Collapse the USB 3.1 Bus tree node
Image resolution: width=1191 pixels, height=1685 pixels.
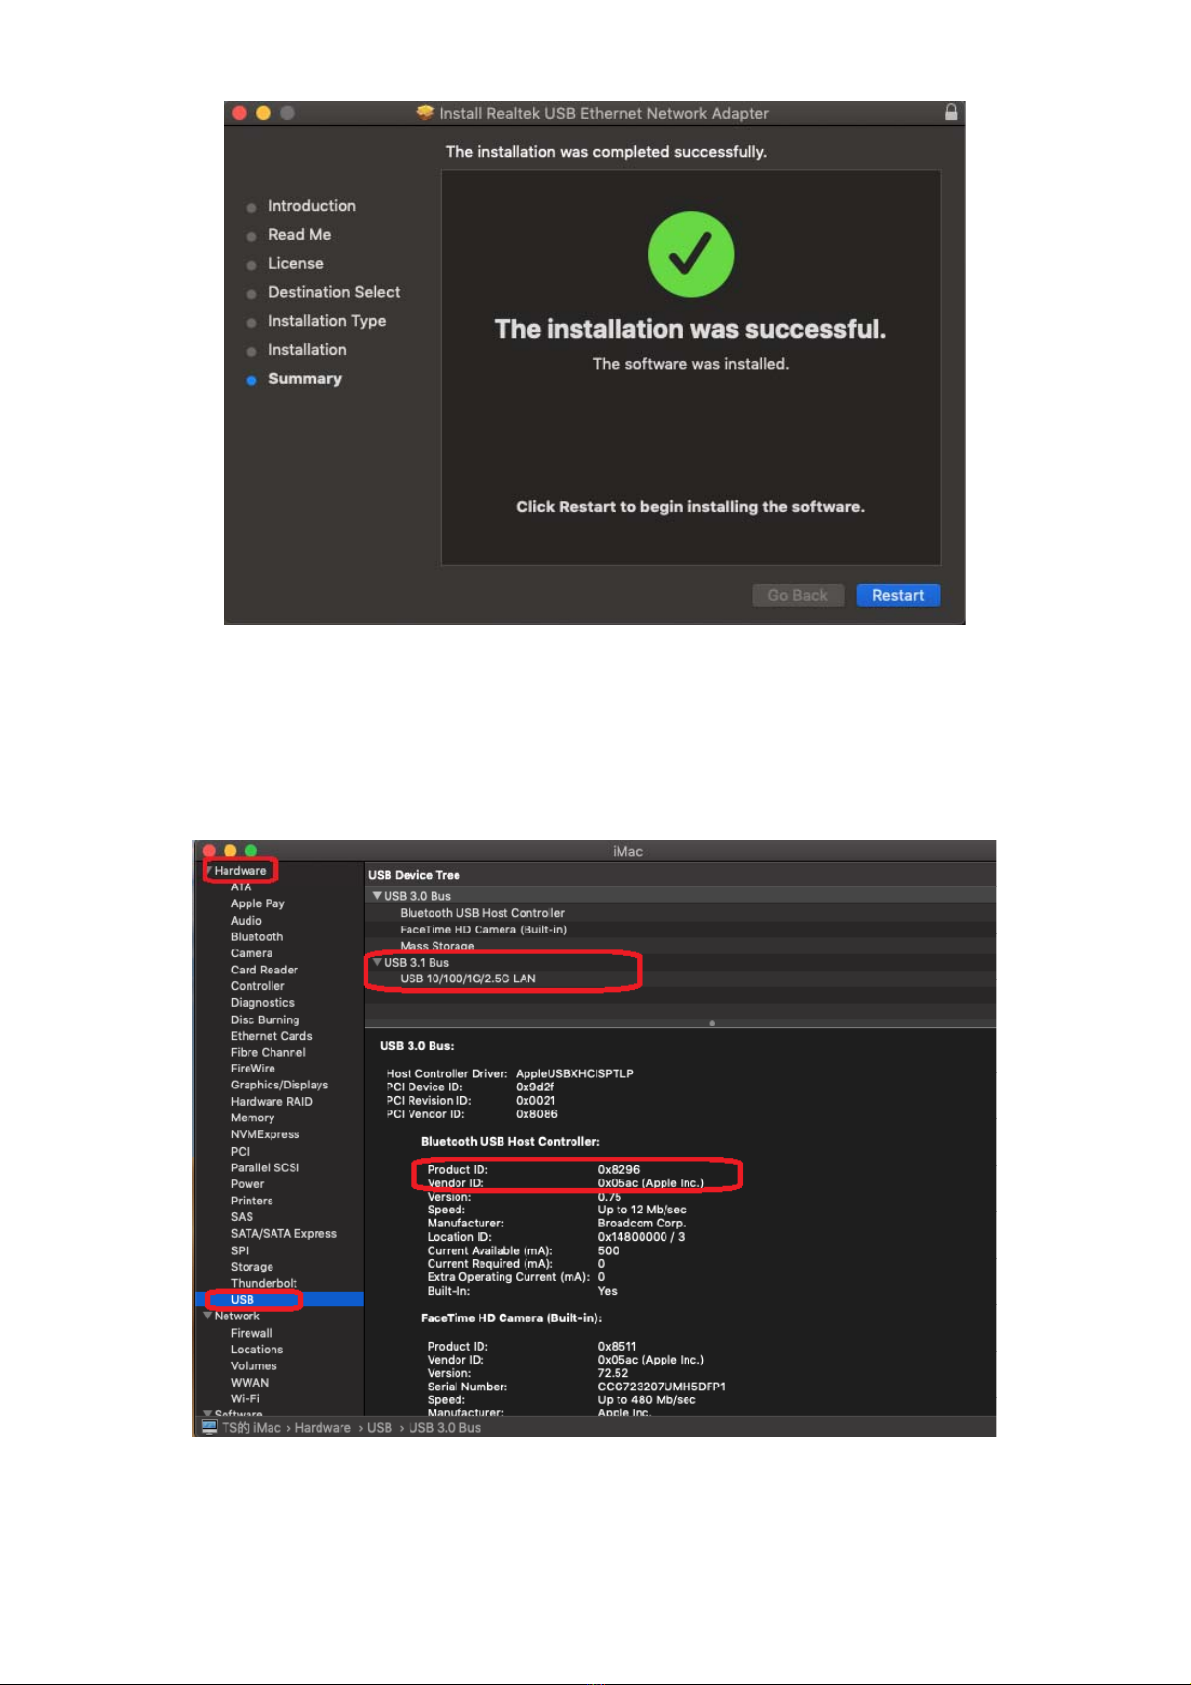click(x=377, y=962)
